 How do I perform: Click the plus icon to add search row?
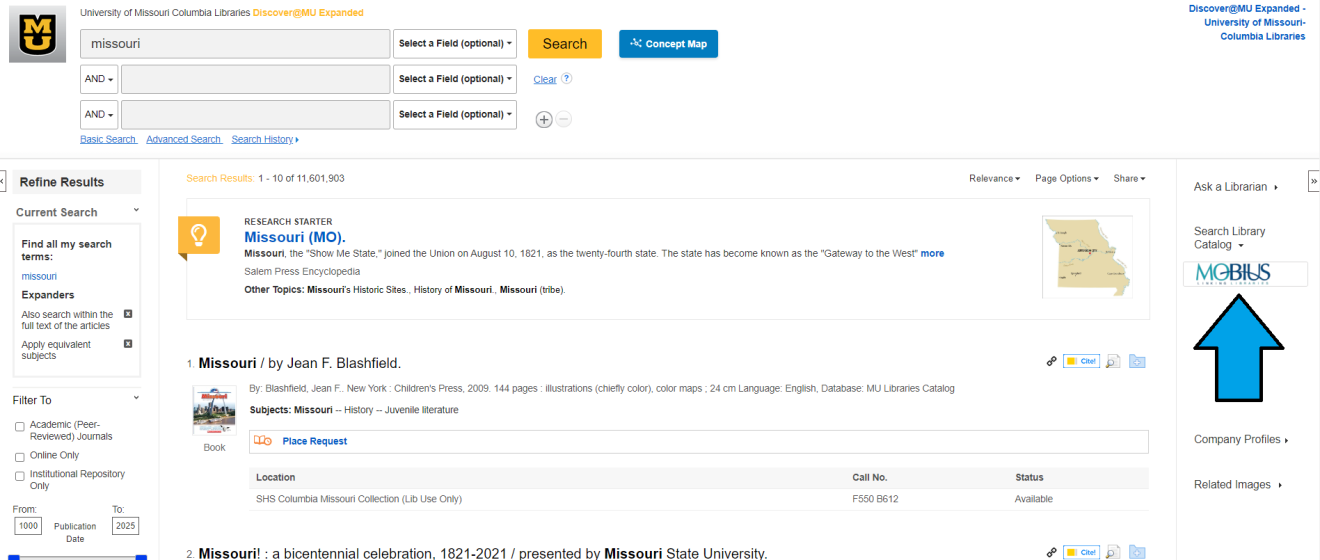pyautogui.click(x=544, y=119)
